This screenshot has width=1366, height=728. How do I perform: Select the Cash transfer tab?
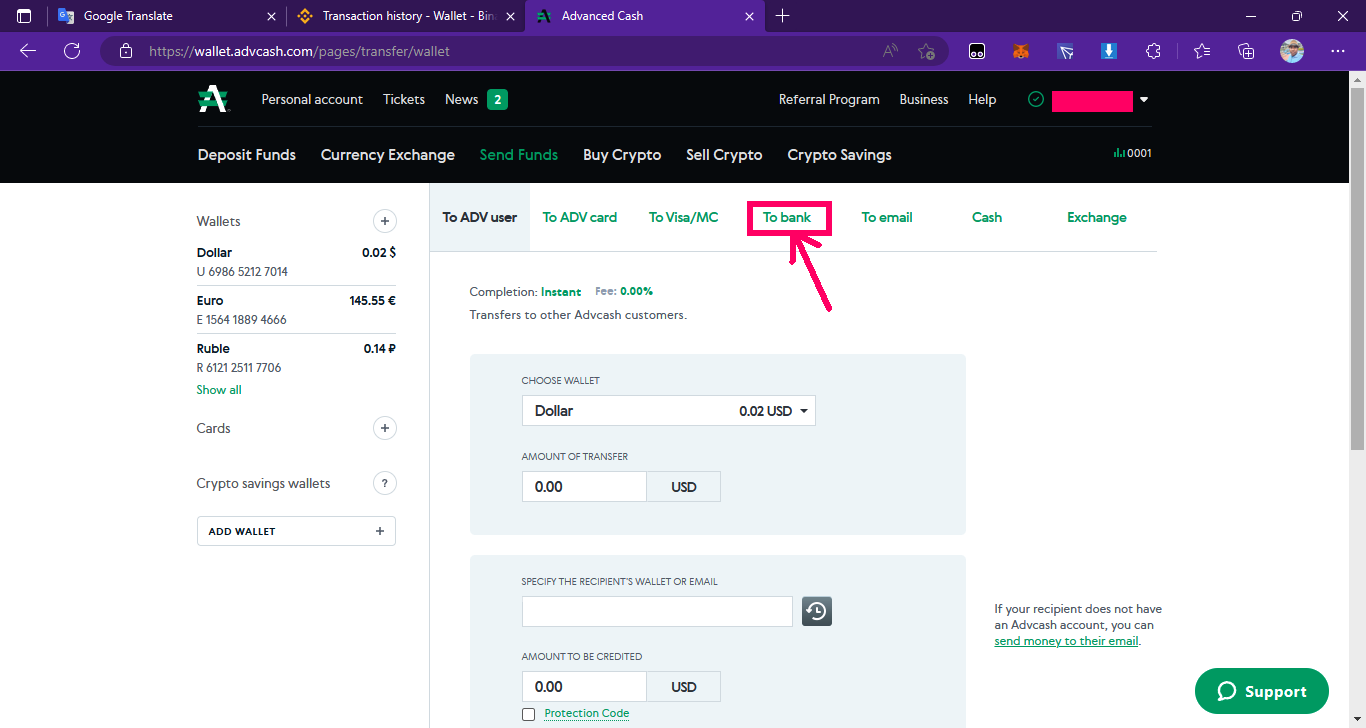[x=987, y=217]
